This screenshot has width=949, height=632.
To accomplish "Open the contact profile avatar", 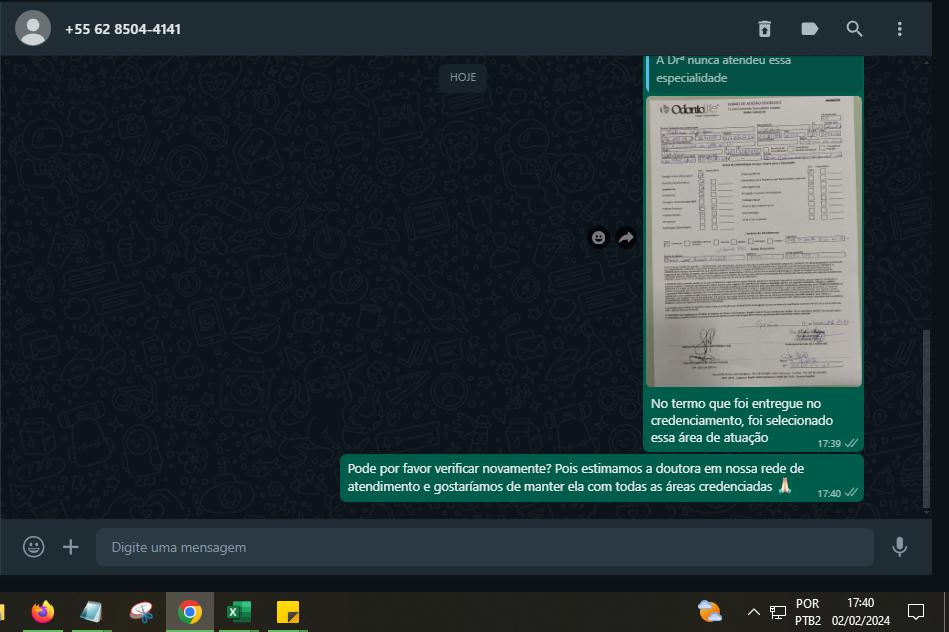I will [34, 29].
